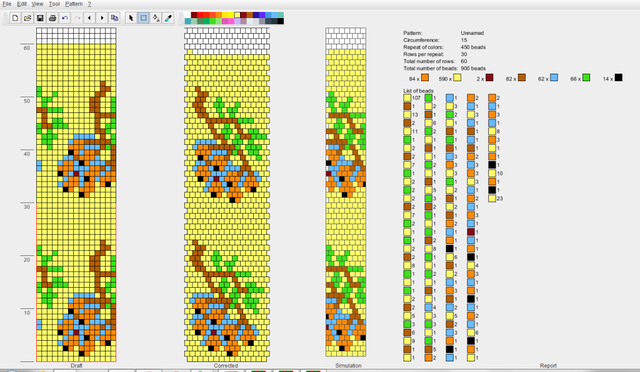Pick the black swatch in the palette
Viewport: 640px width, 372px height.
280,21
